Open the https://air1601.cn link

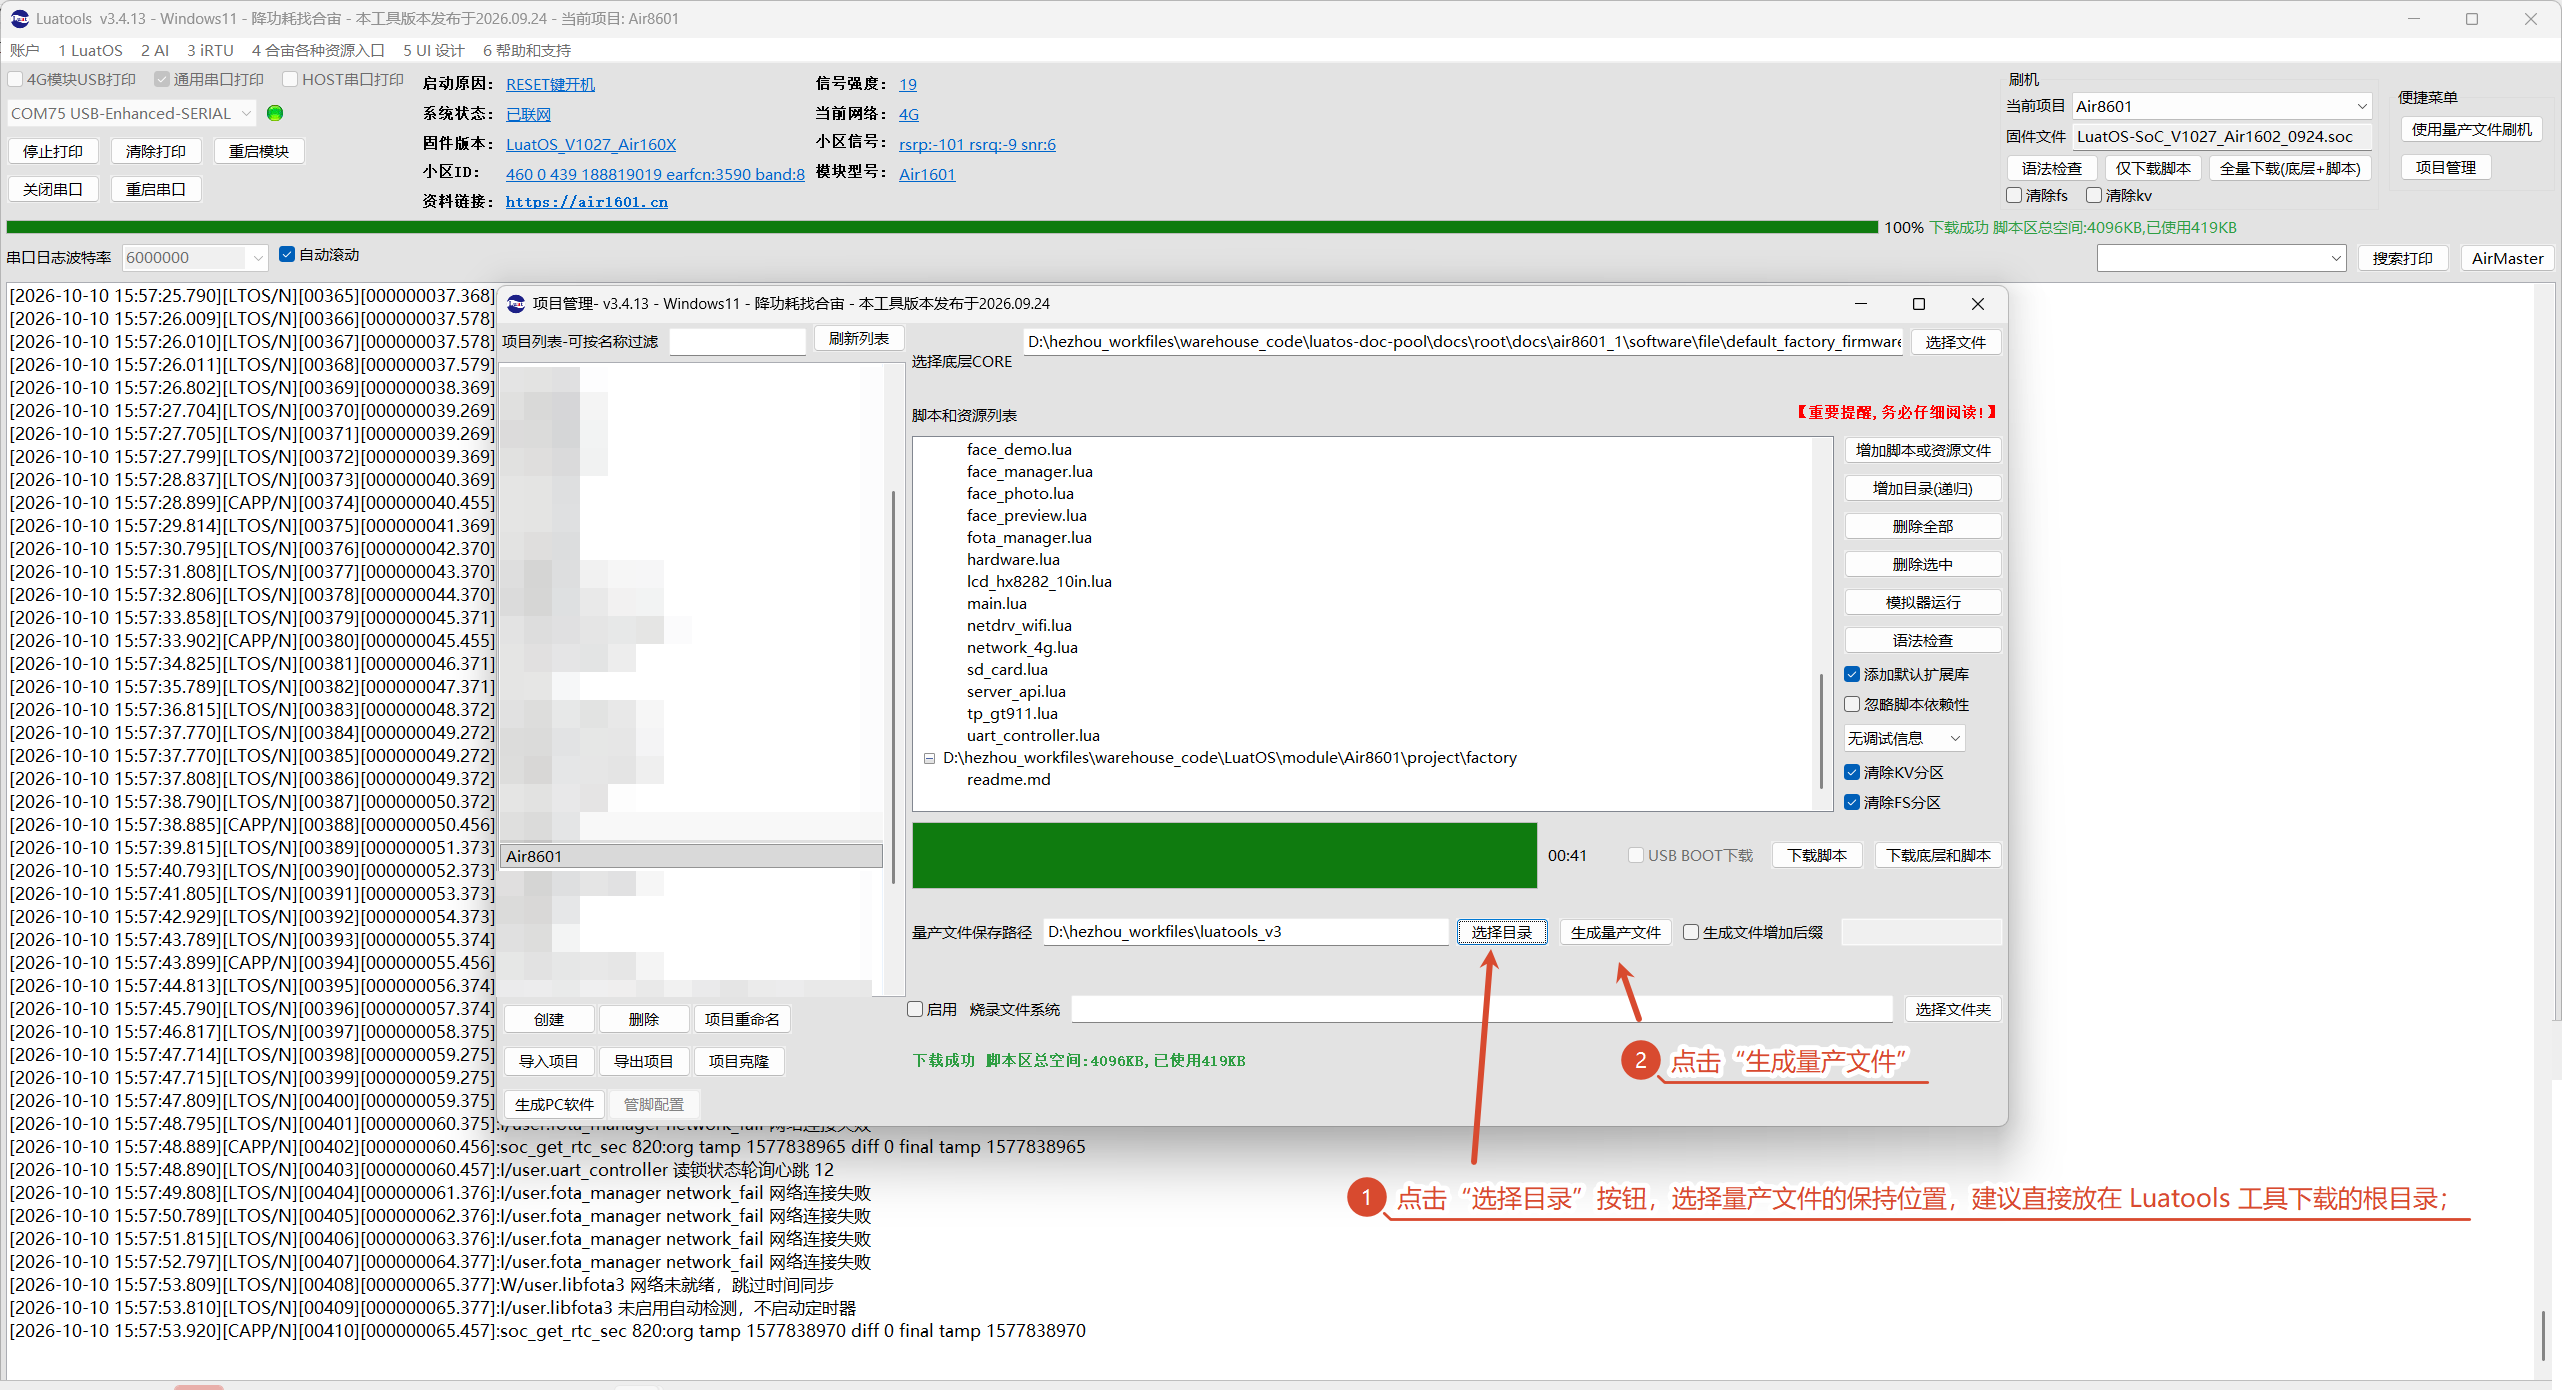coord(587,202)
